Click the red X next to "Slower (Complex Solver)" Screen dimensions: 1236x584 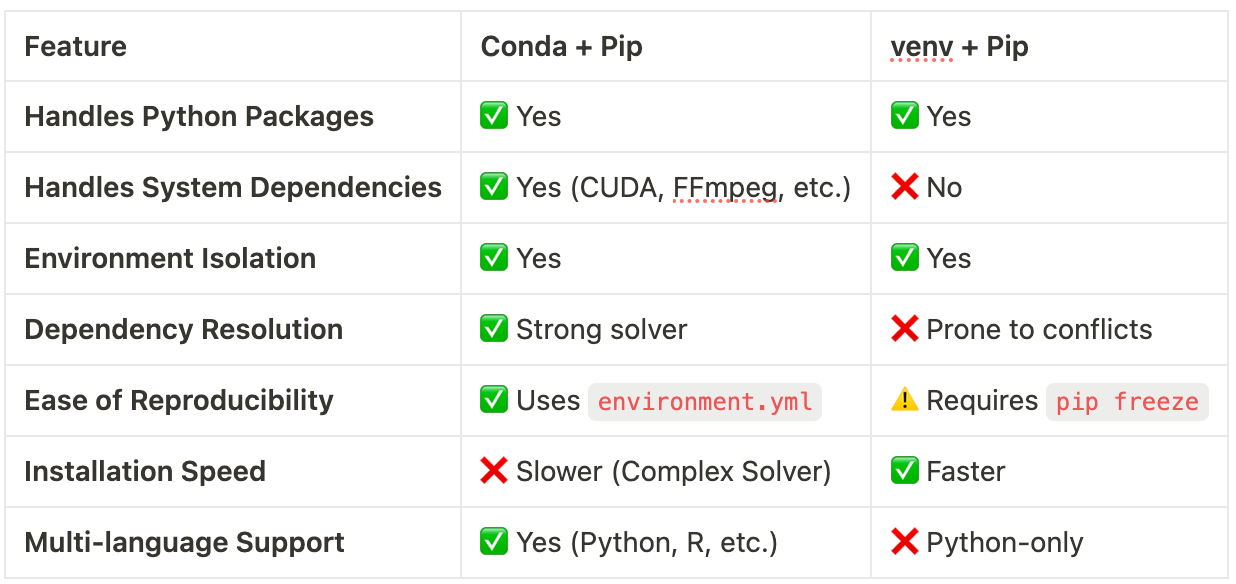point(494,471)
